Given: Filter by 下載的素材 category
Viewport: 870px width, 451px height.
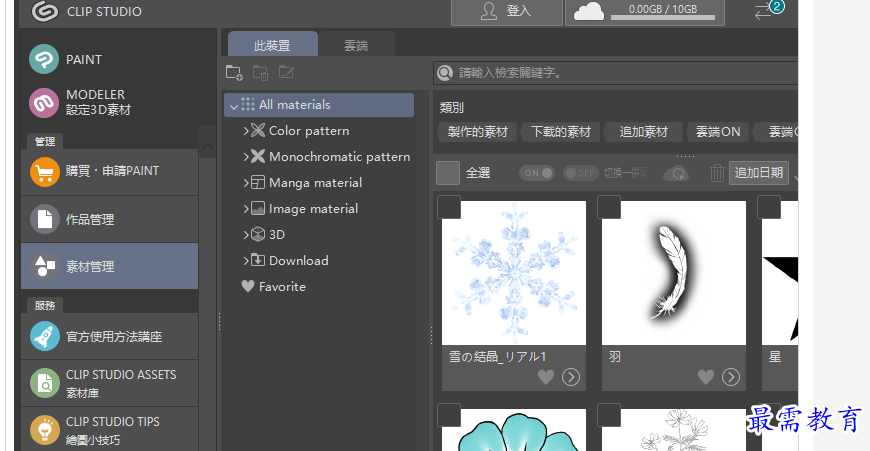Looking at the screenshot, I should pyautogui.click(x=561, y=132).
